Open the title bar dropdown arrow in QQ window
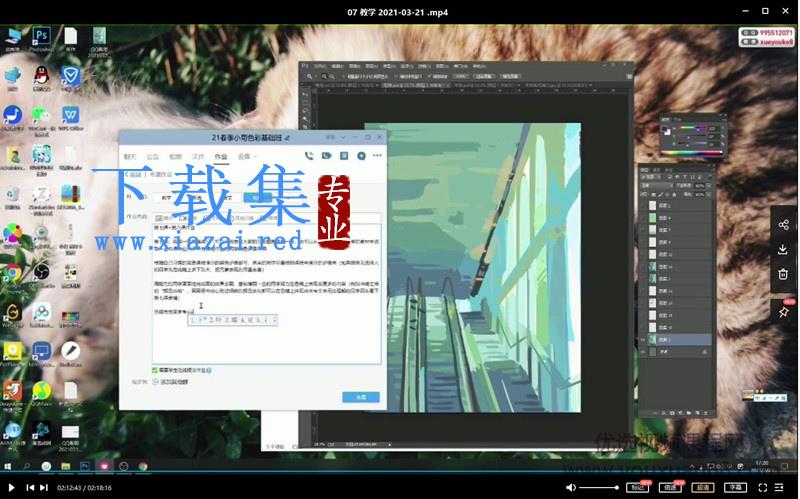The height and width of the screenshot is (499, 800). 343,137
